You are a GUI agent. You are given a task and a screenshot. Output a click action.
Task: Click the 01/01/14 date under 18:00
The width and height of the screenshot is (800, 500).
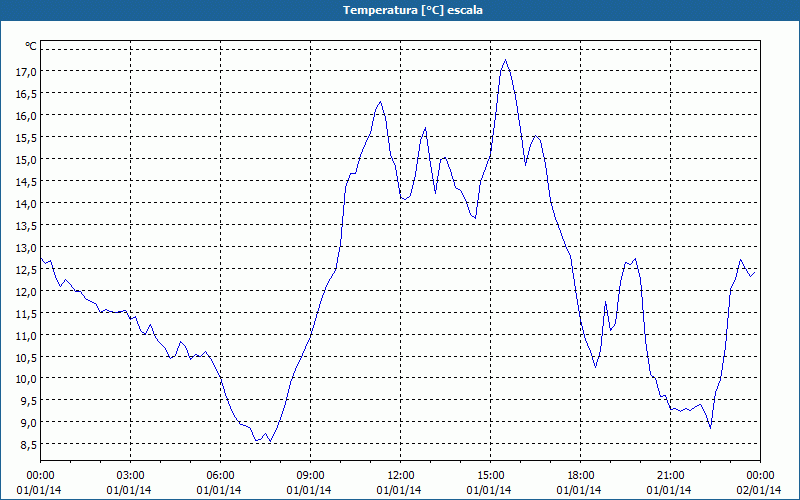tap(579, 490)
